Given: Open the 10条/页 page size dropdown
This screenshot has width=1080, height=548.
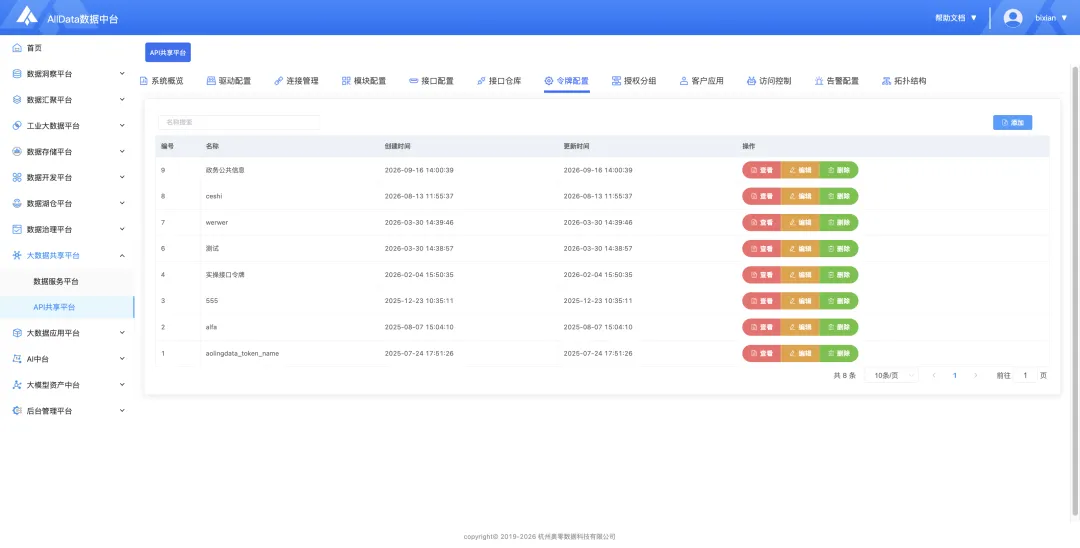Looking at the screenshot, I should coord(891,375).
